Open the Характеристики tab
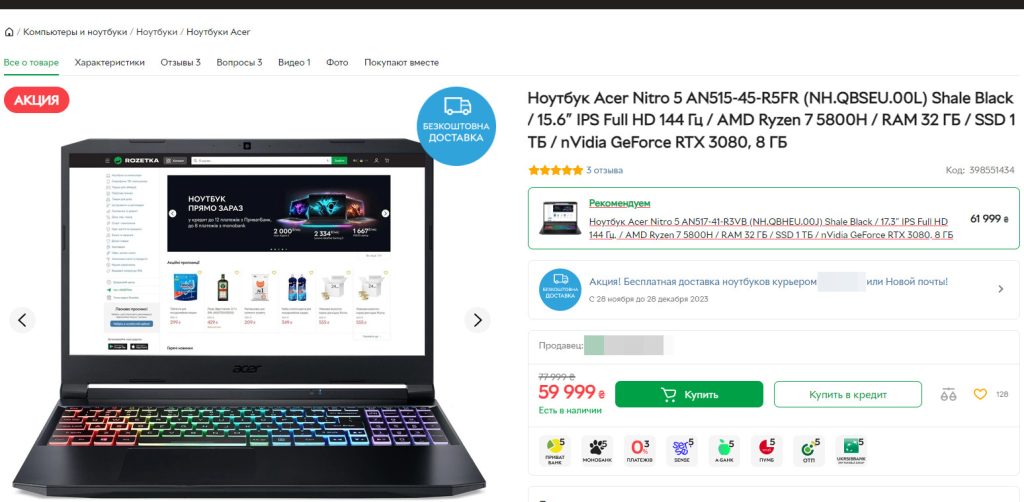 110,63
